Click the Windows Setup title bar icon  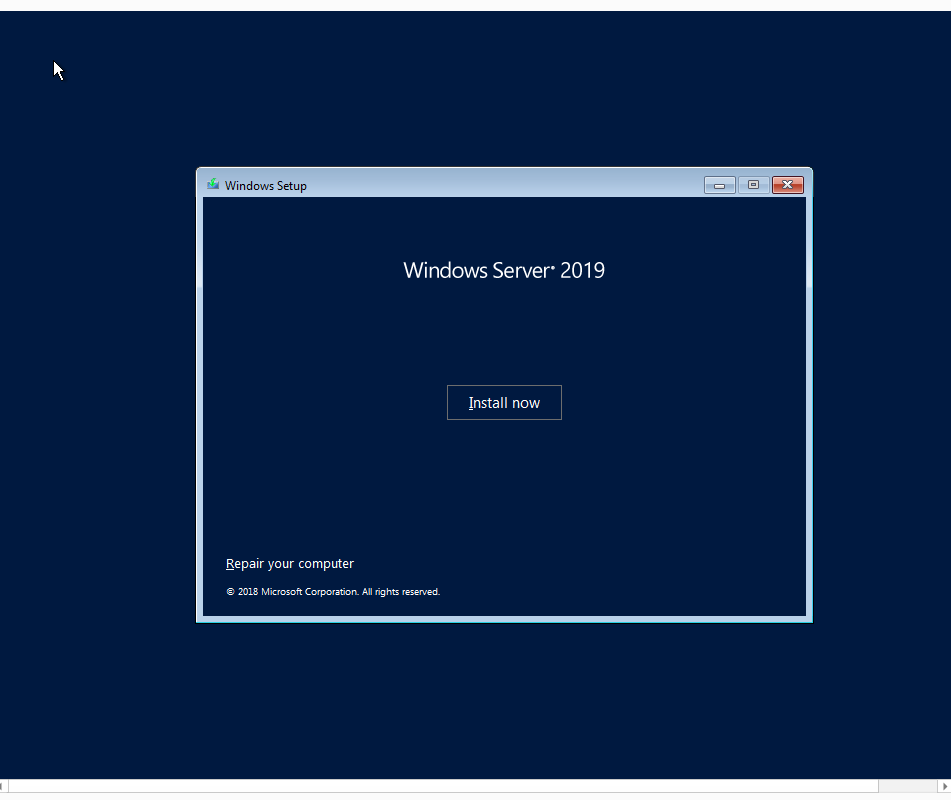(213, 184)
